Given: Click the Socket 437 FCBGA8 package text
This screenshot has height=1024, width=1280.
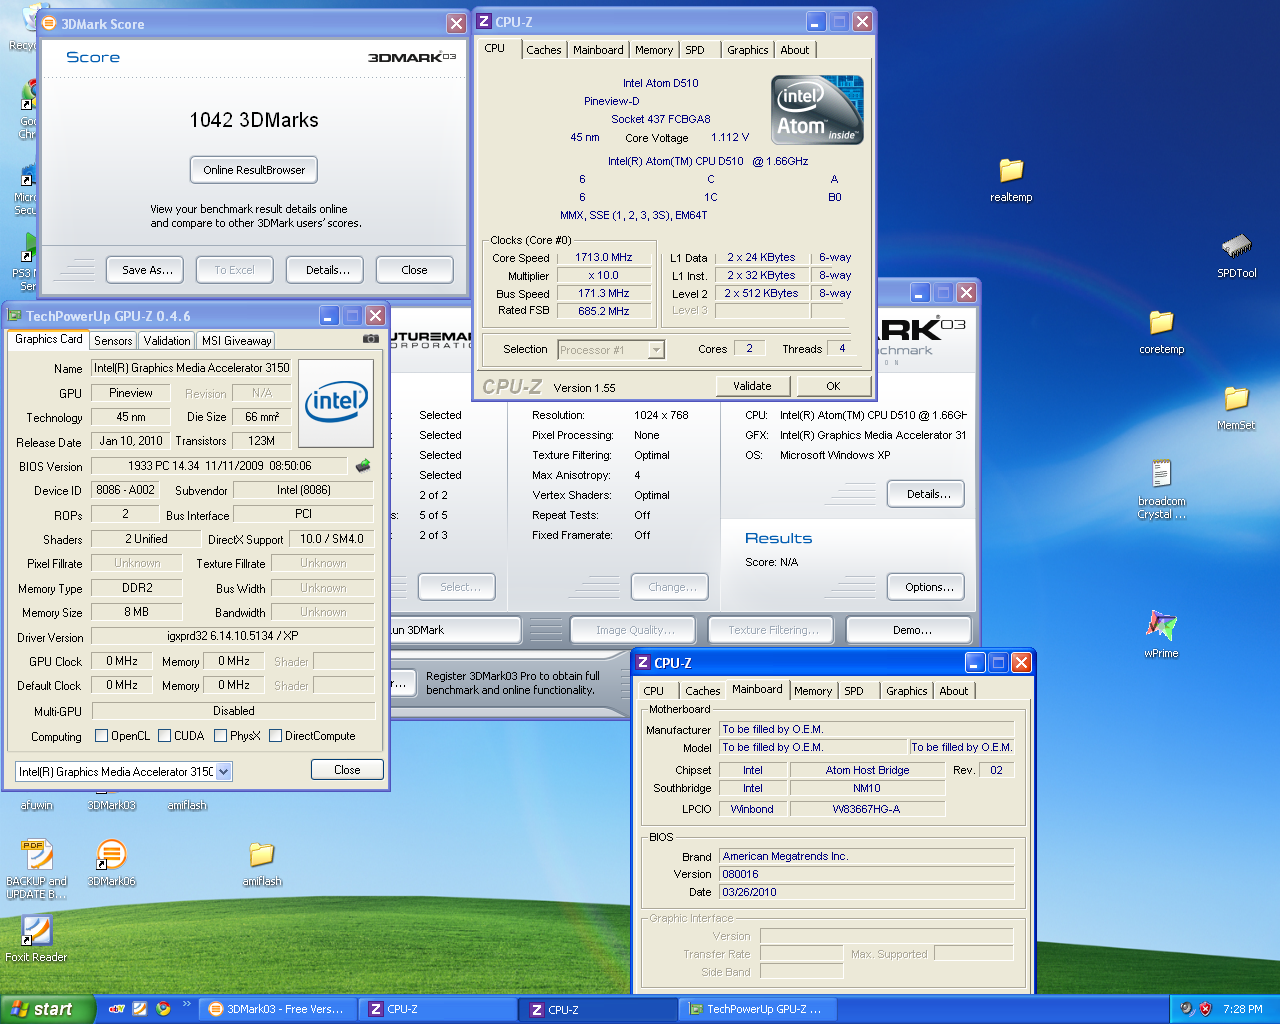Looking at the screenshot, I should tap(660, 119).
